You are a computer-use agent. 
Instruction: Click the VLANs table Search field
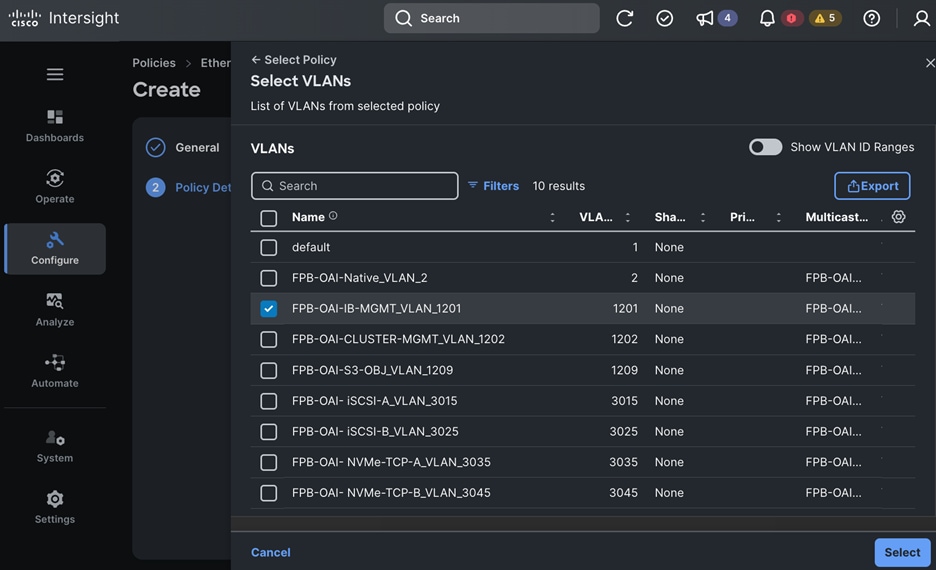[355, 186]
